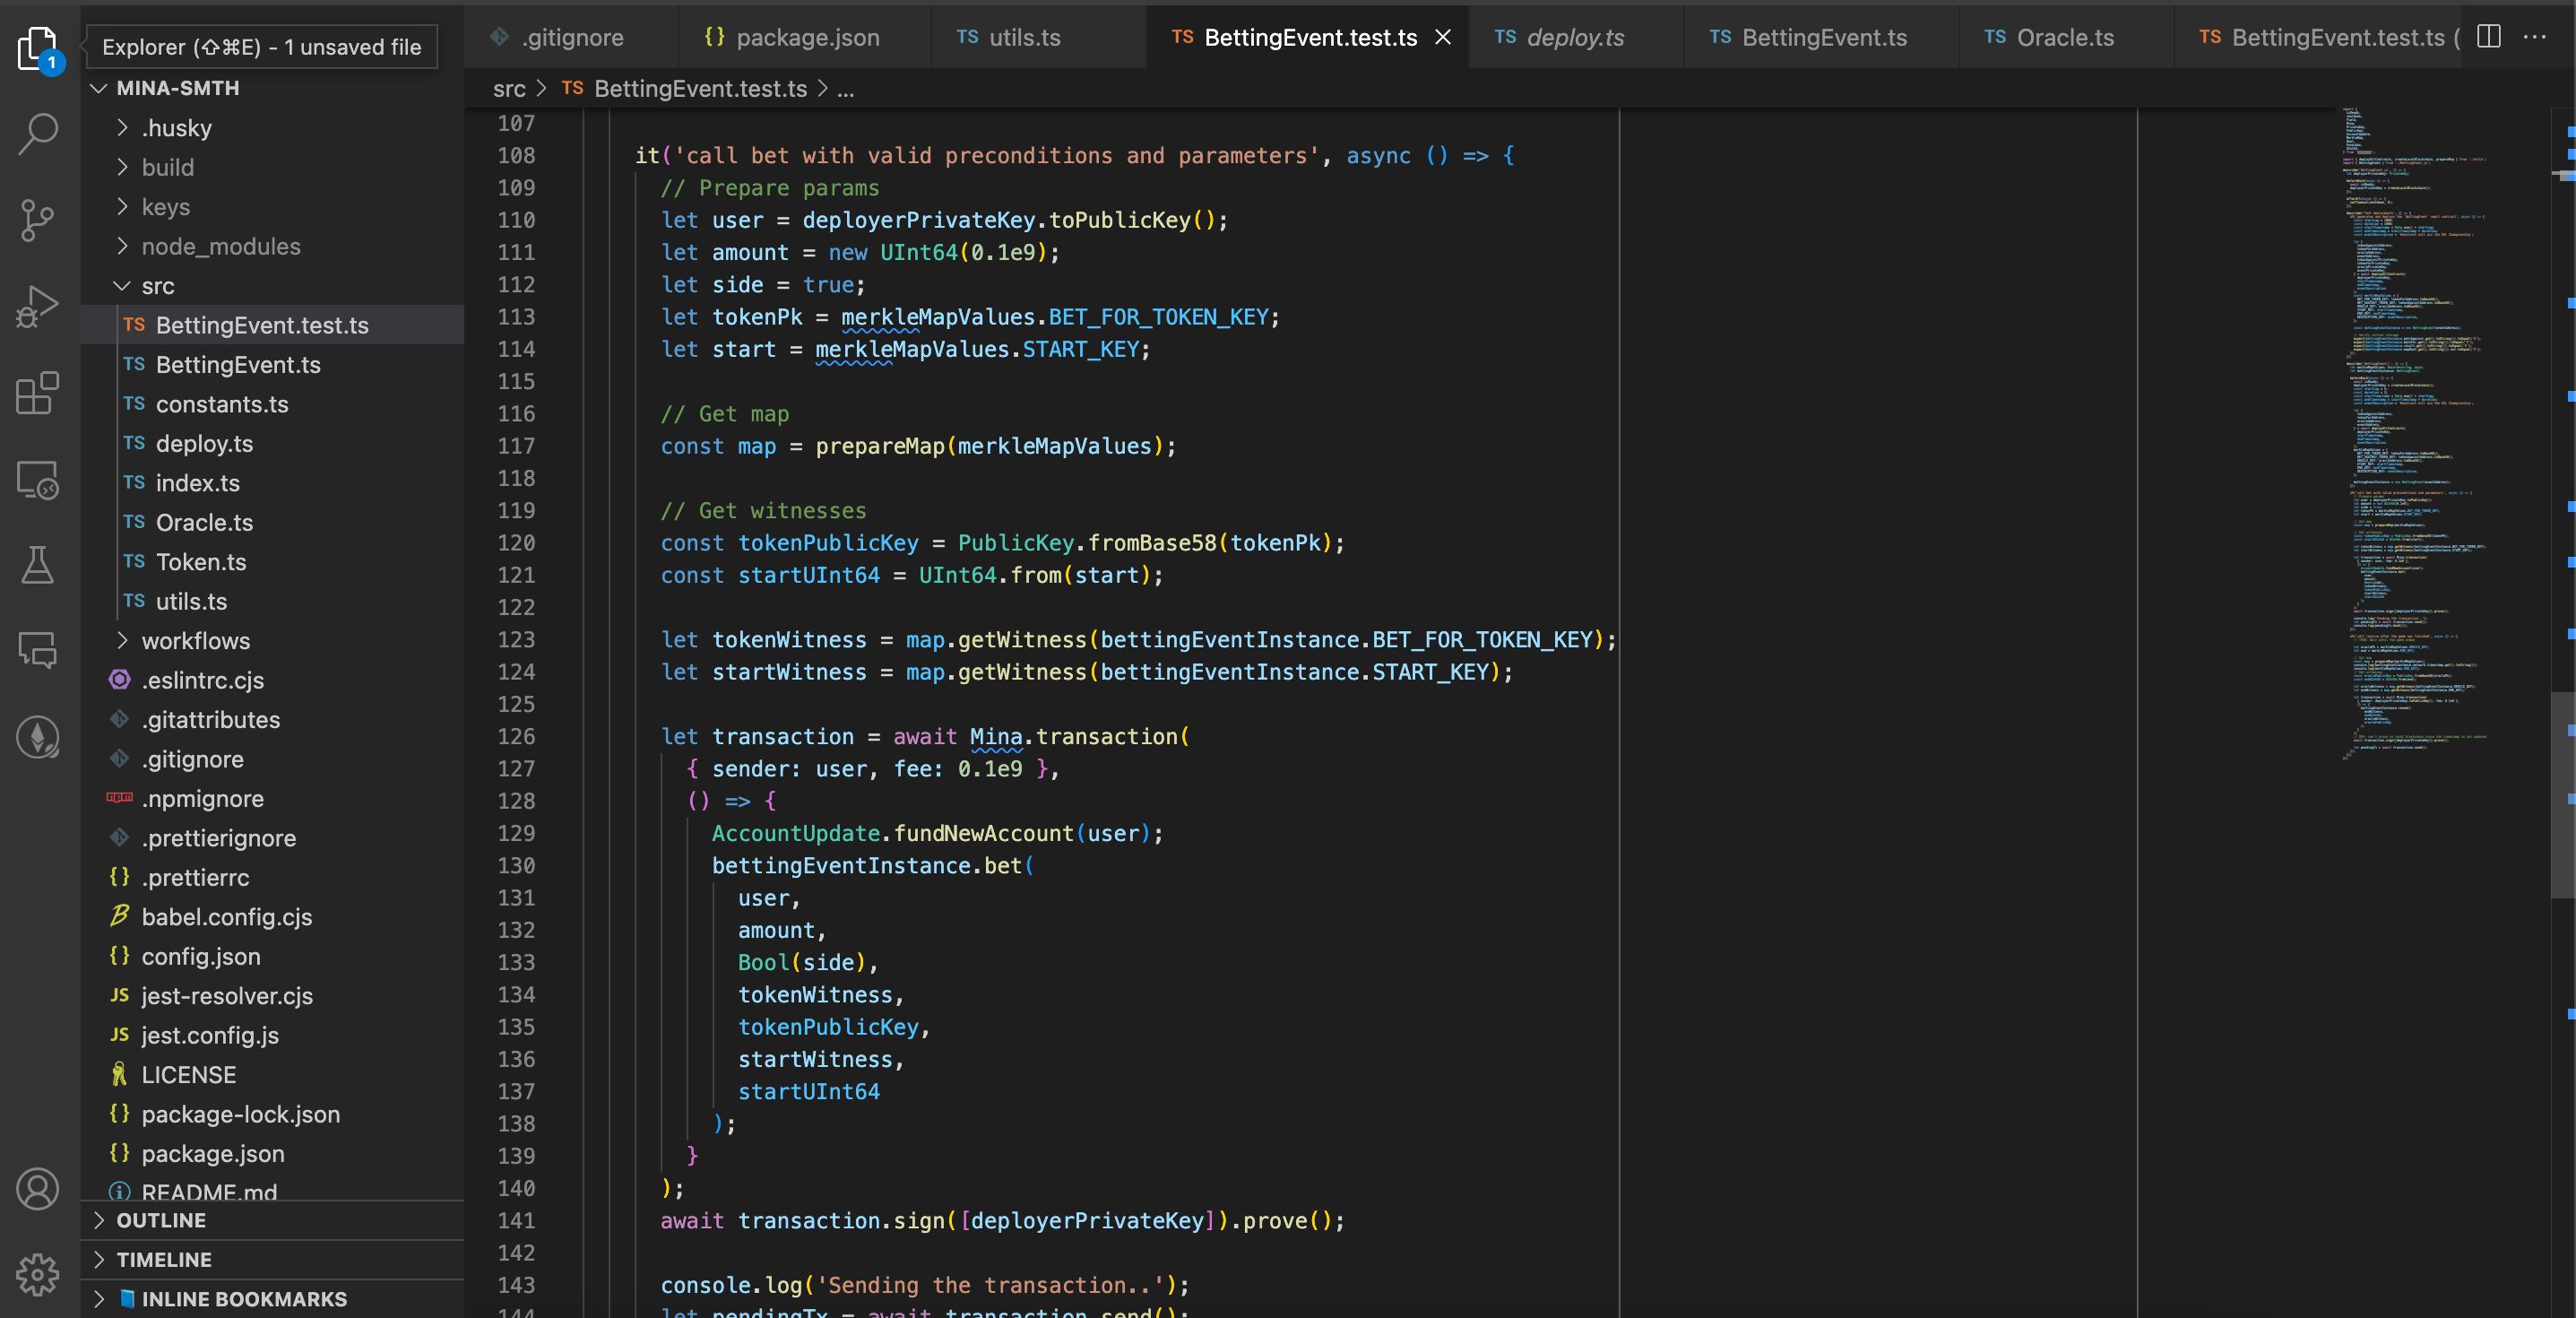This screenshot has width=2576, height=1318.
Task: Open the .eslintrc.cjs file
Action: tap(272, 680)
